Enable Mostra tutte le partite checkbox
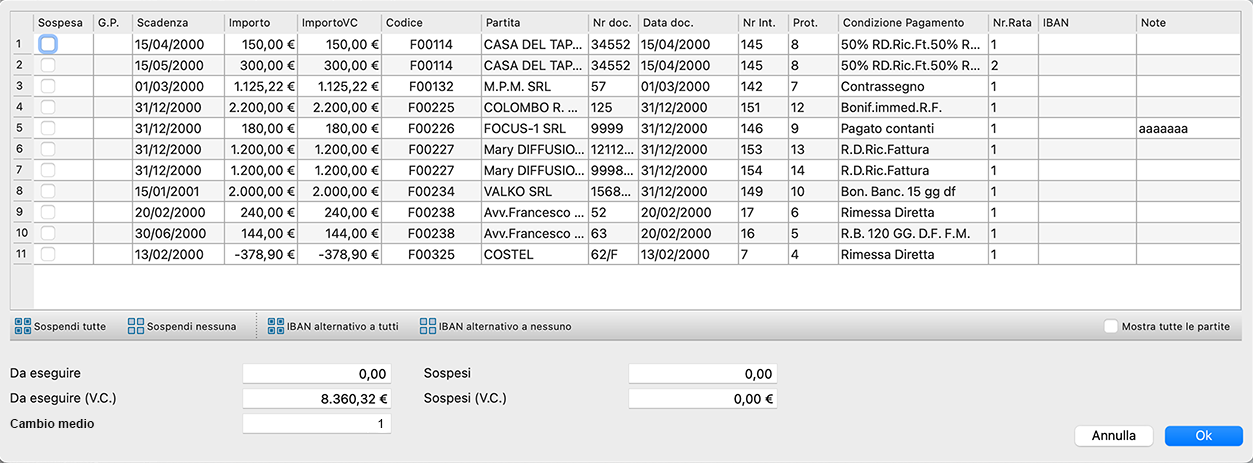 tap(1110, 326)
